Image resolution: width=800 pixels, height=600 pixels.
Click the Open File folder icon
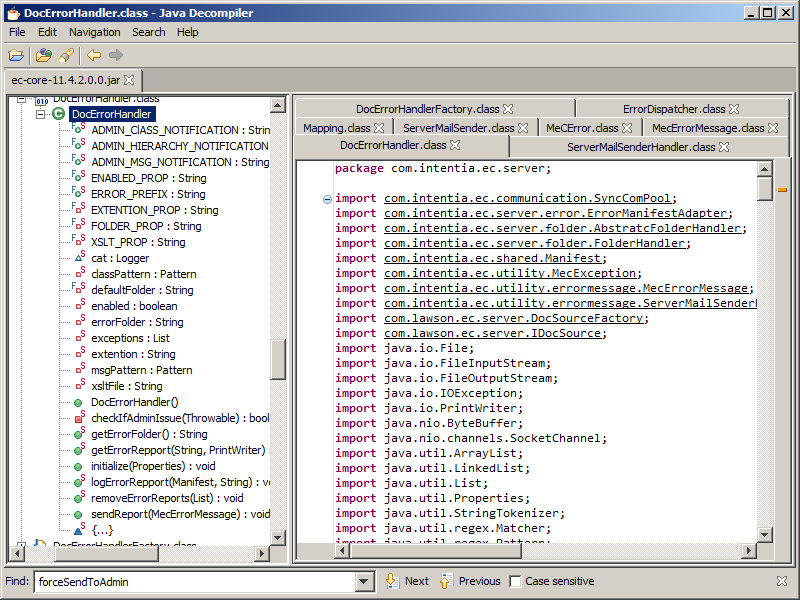[x=16, y=55]
